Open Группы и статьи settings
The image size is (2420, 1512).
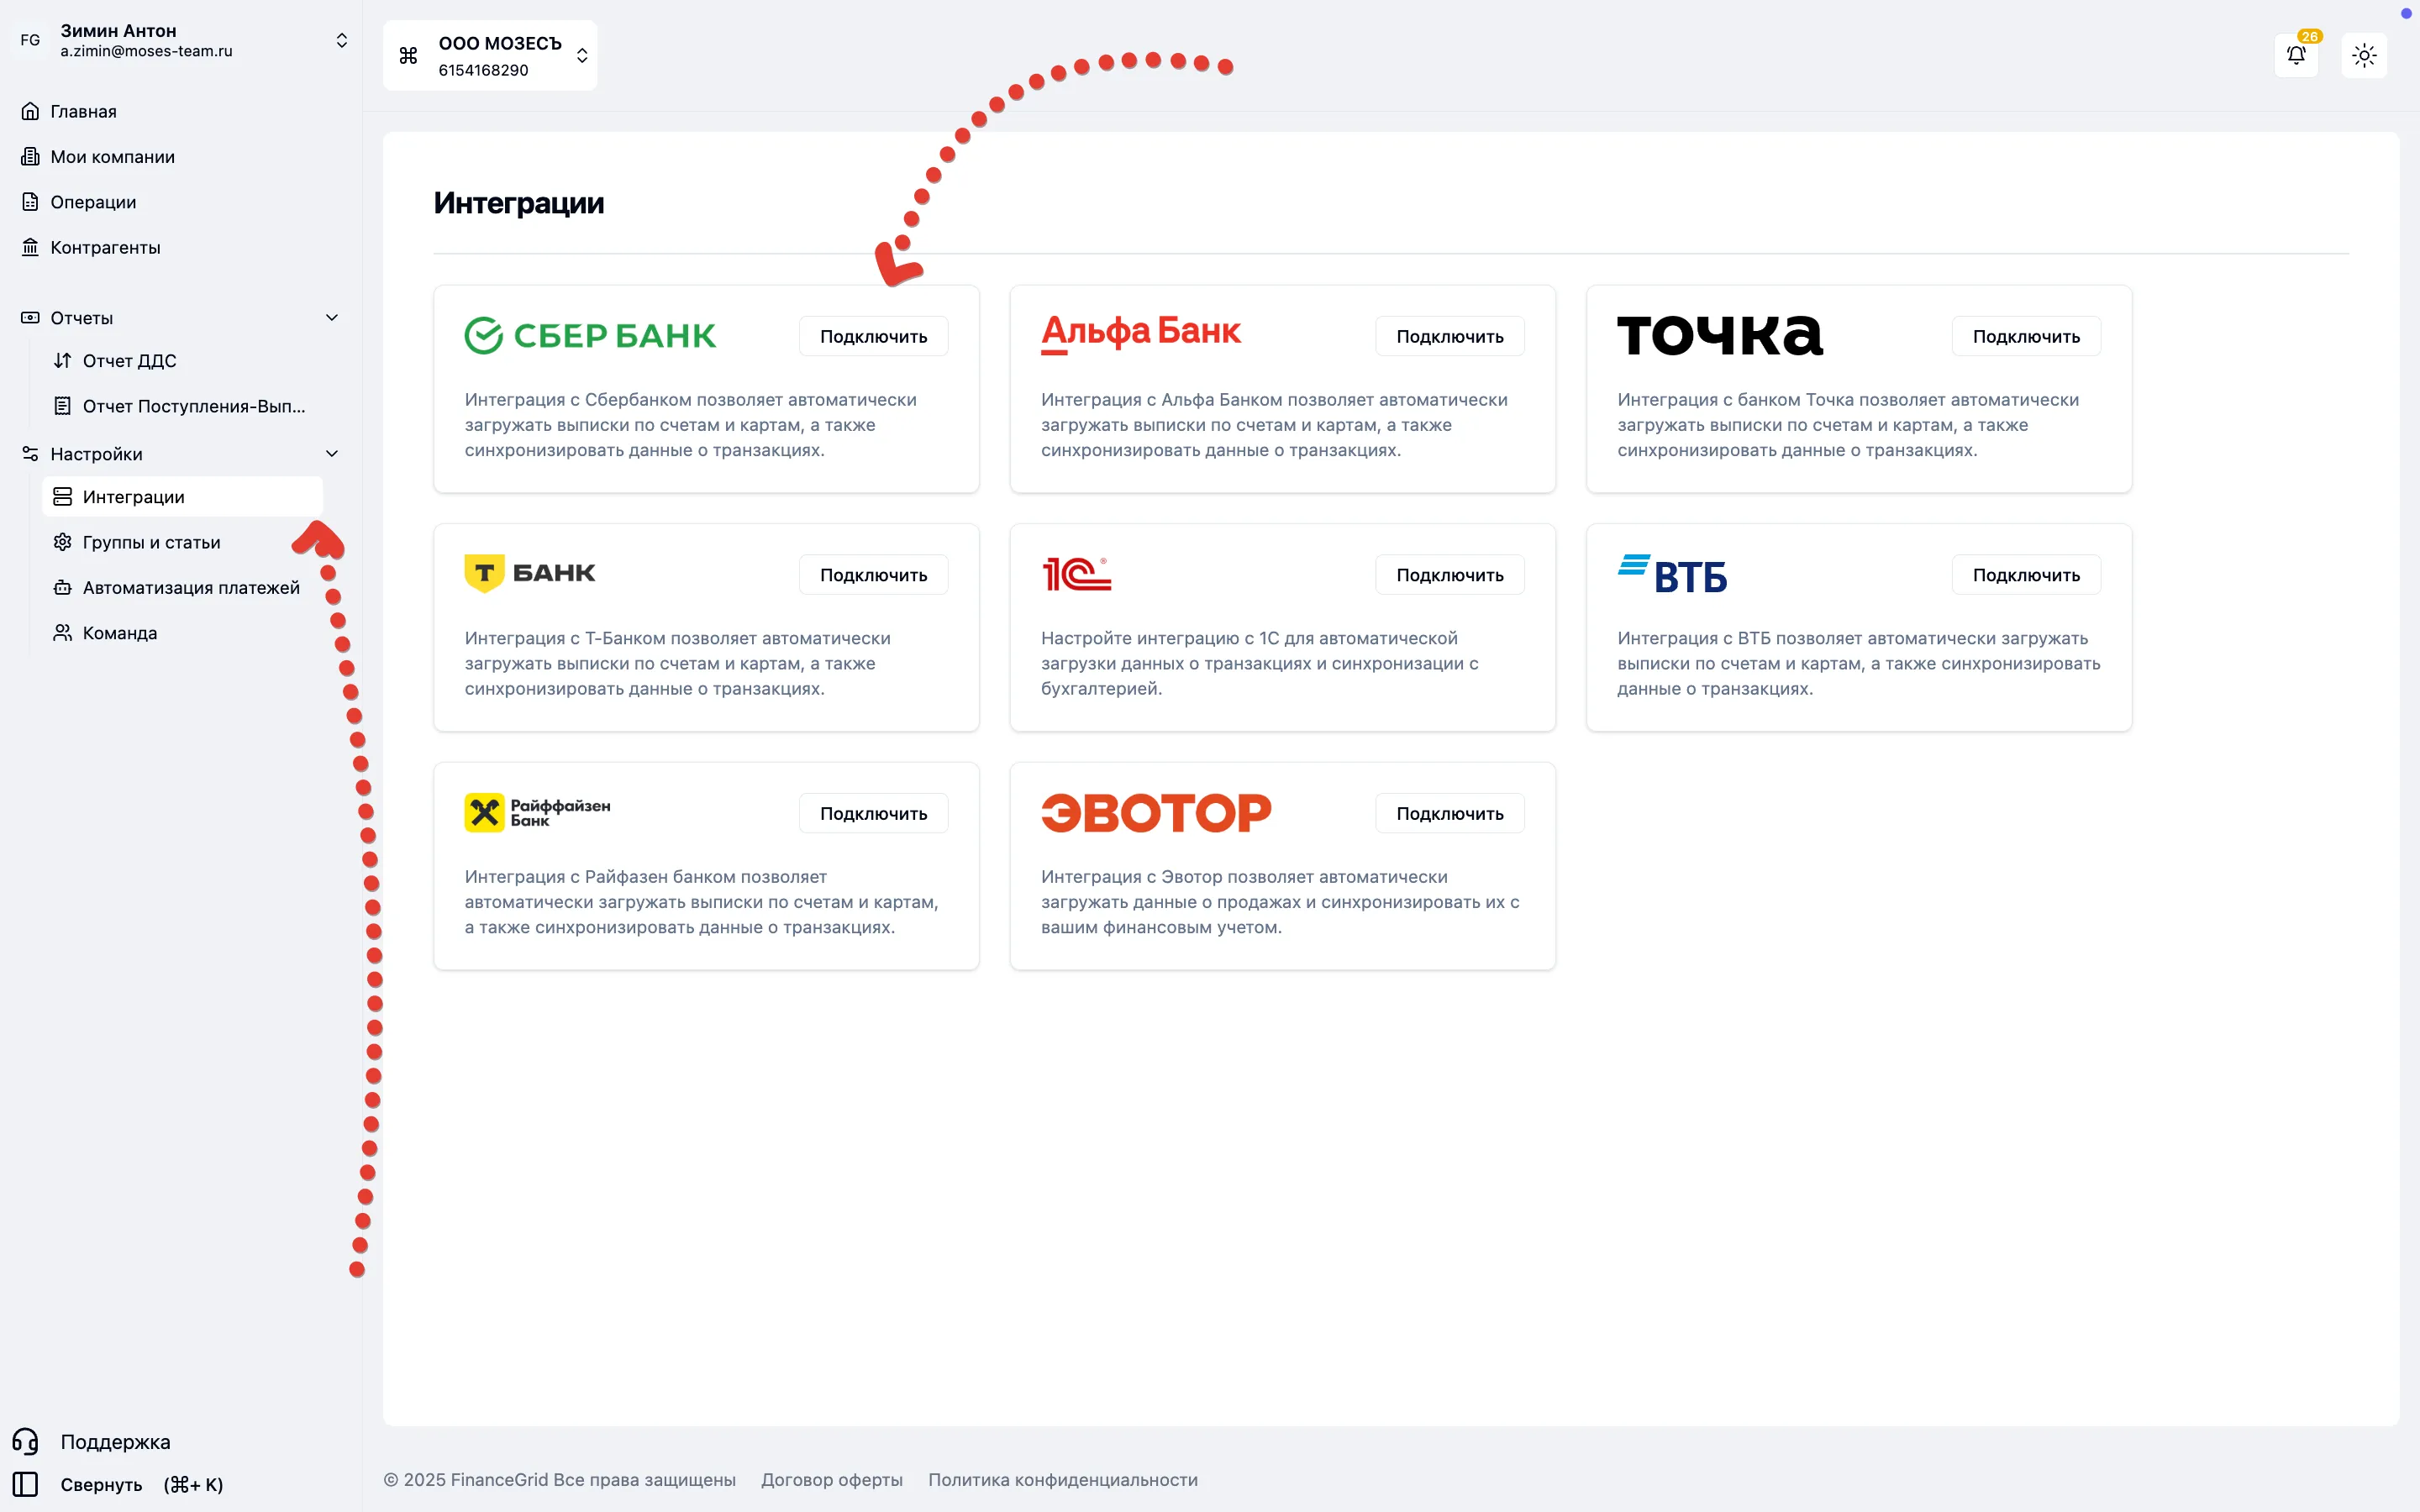click(x=183, y=542)
